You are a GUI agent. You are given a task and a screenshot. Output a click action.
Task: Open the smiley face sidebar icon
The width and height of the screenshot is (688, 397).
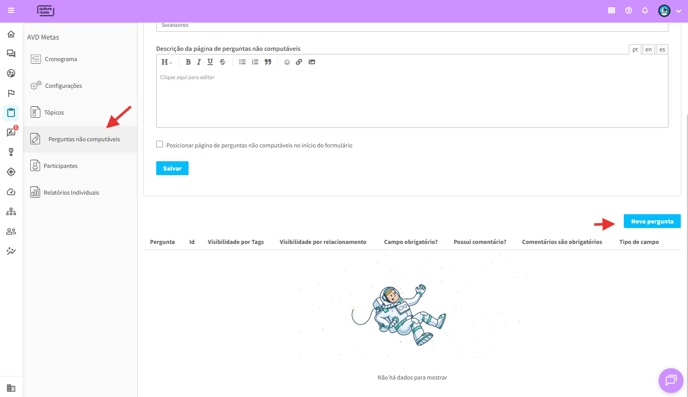[x=11, y=73]
